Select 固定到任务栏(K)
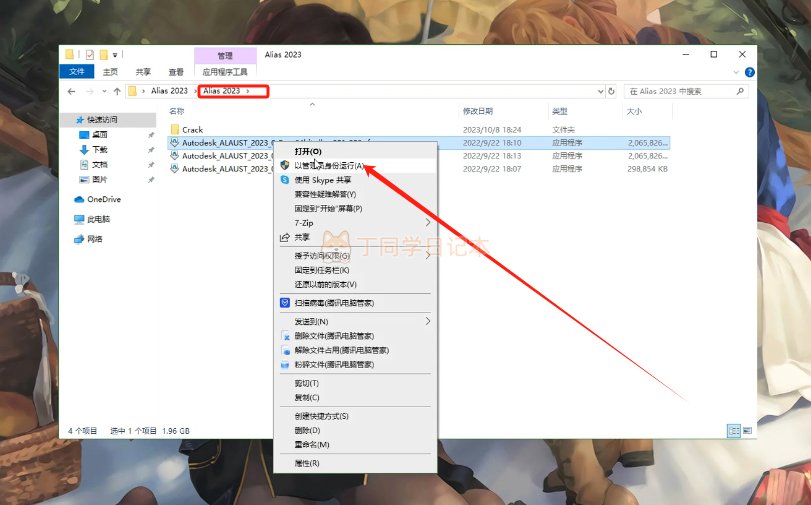 355,270
